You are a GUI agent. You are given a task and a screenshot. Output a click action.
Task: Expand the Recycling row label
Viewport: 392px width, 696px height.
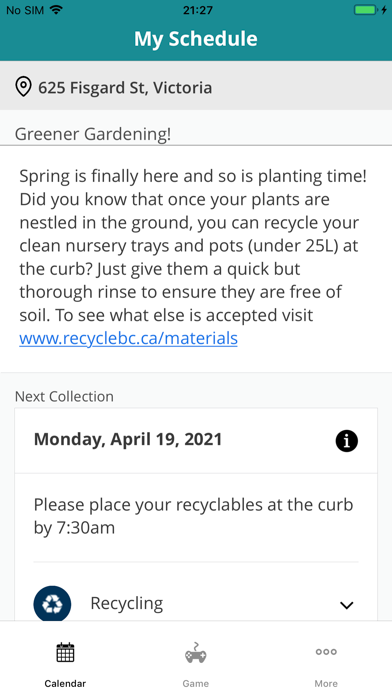127,604
